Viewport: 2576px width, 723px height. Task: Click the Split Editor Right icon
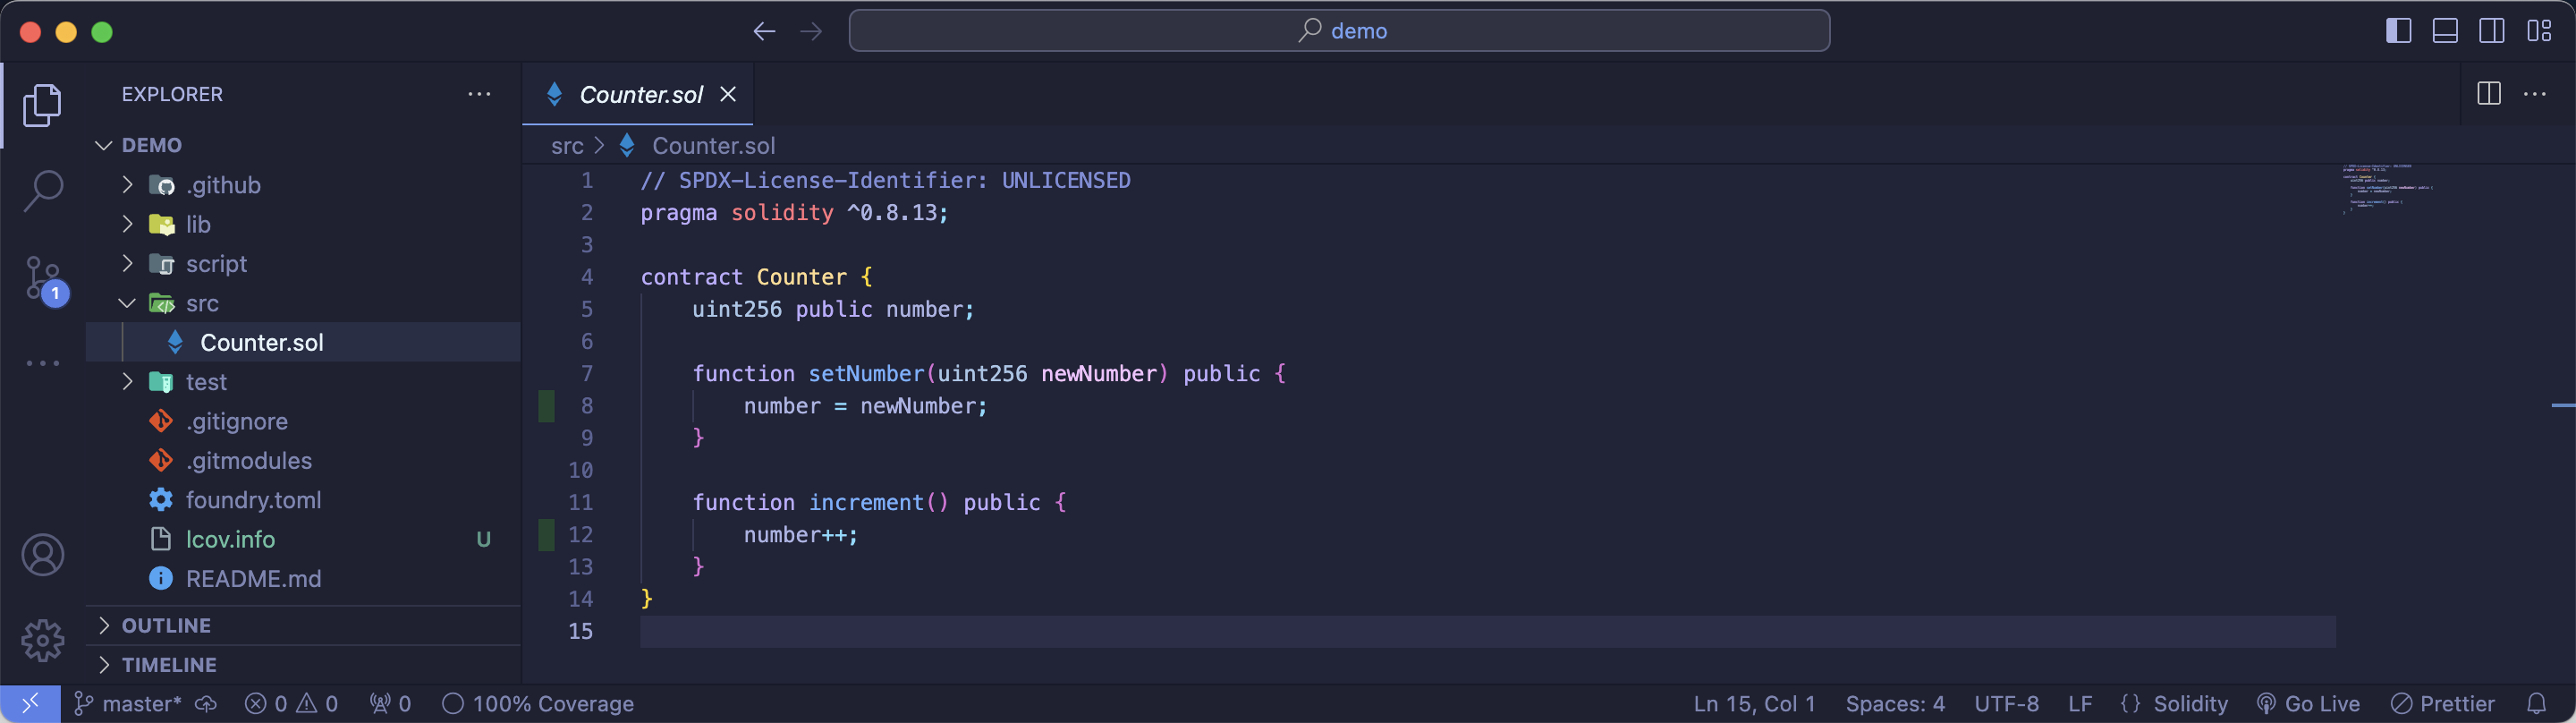[2489, 94]
